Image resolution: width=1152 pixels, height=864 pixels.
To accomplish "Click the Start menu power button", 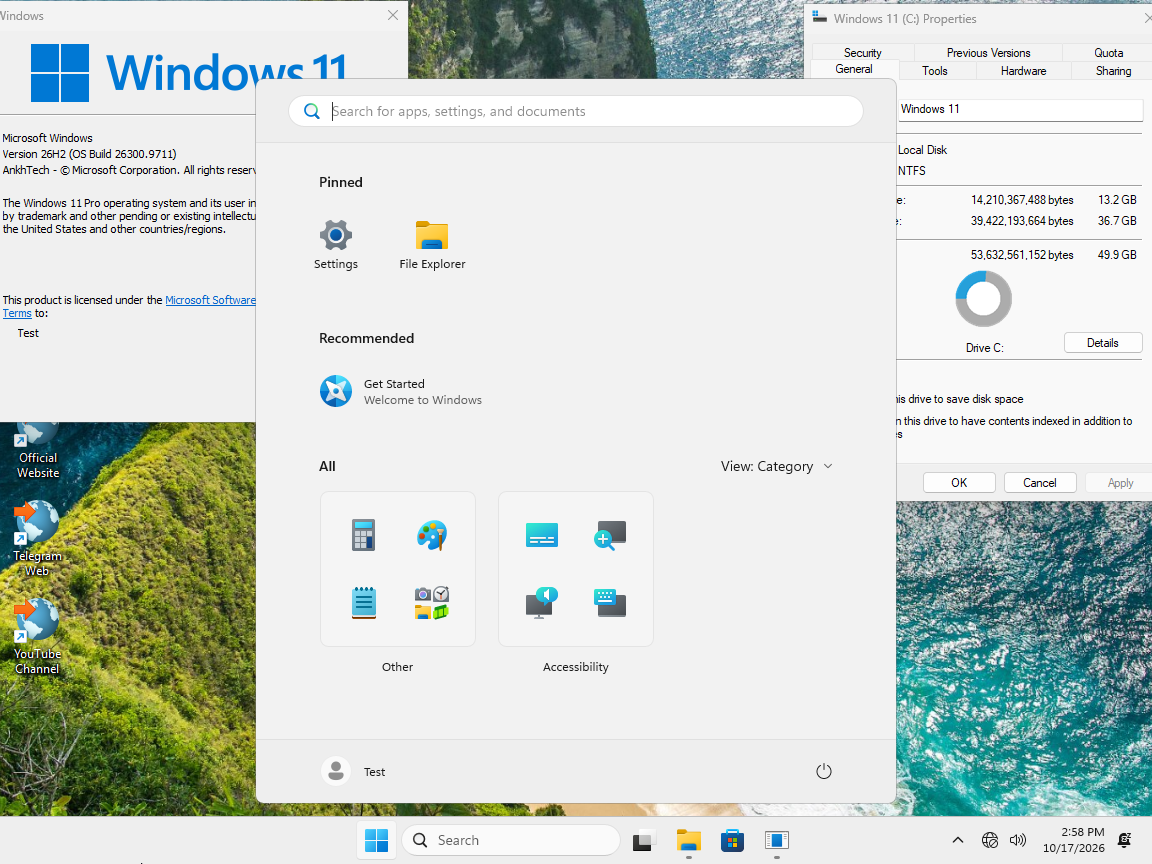I will tap(824, 771).
